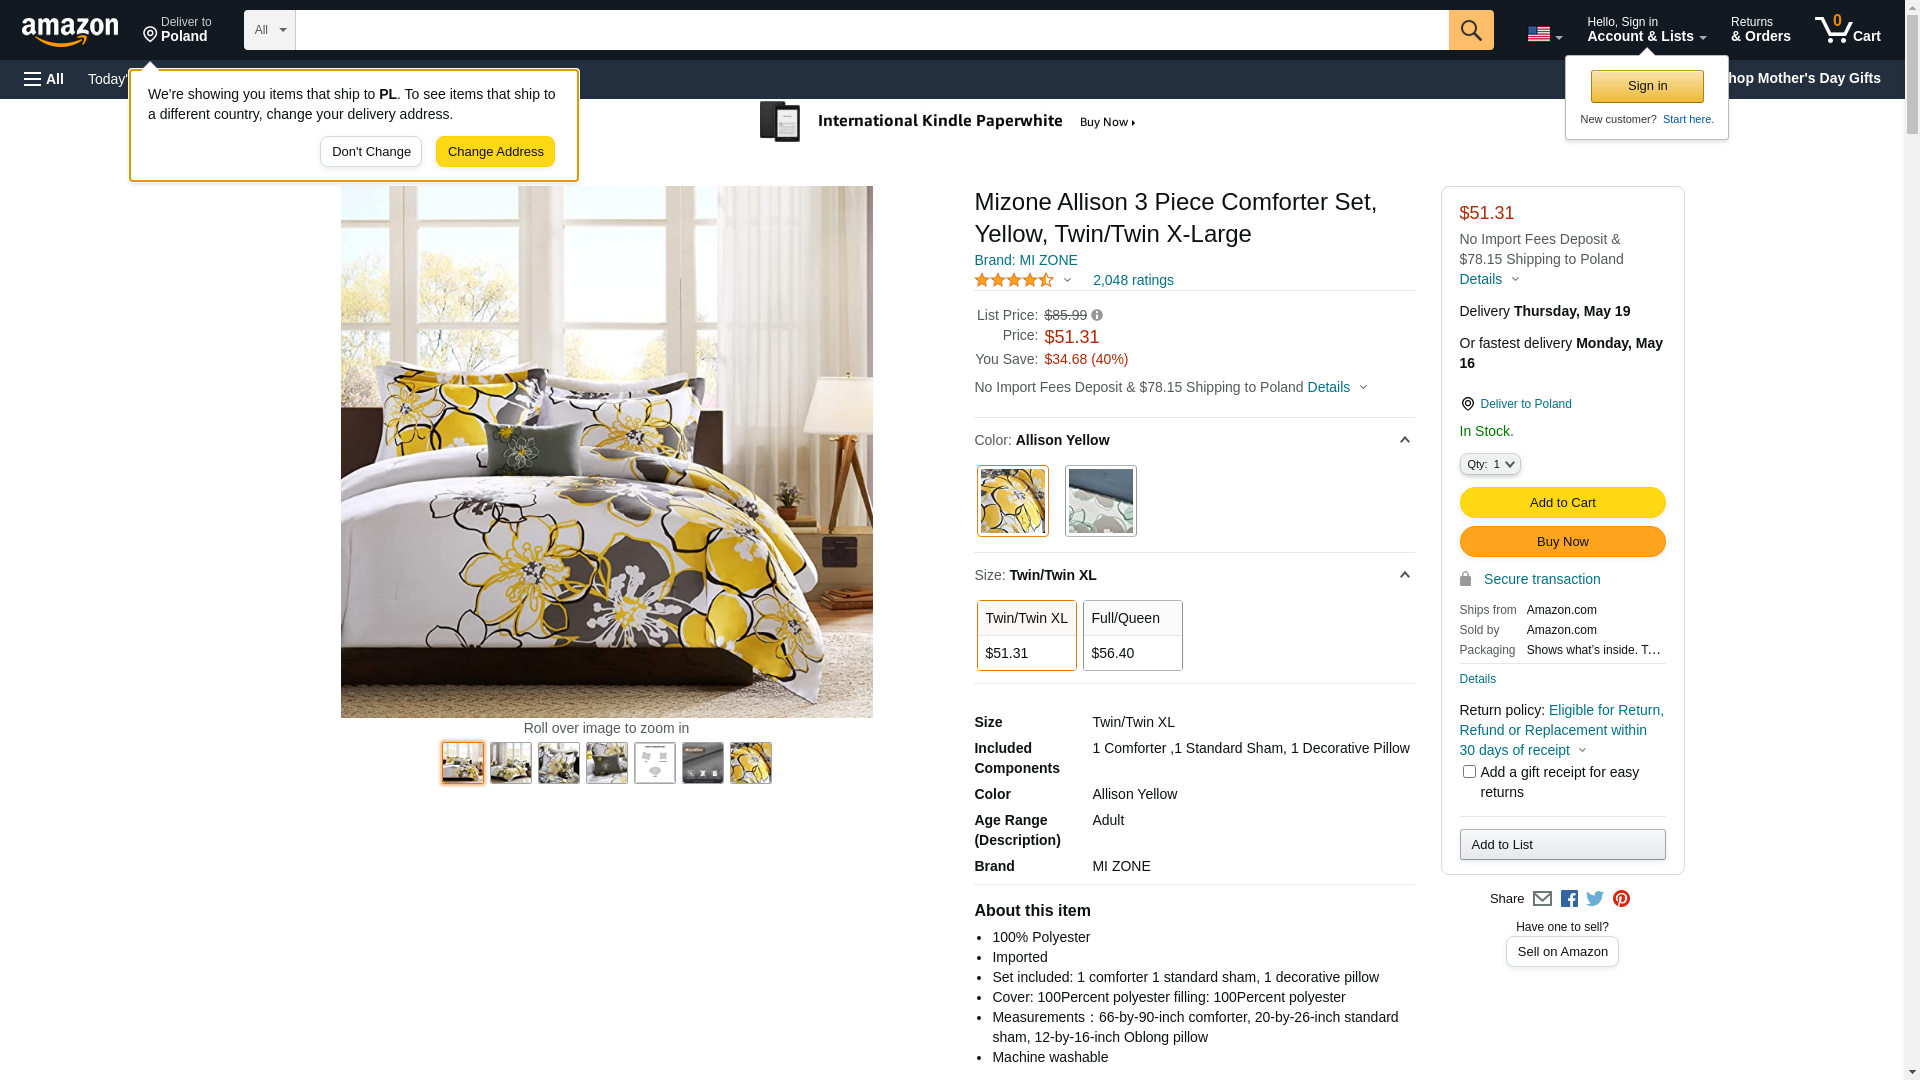Viewport: 1920px width, 1080px height.
Task: Open Returns & Orders
Action: pos(1760,30)
